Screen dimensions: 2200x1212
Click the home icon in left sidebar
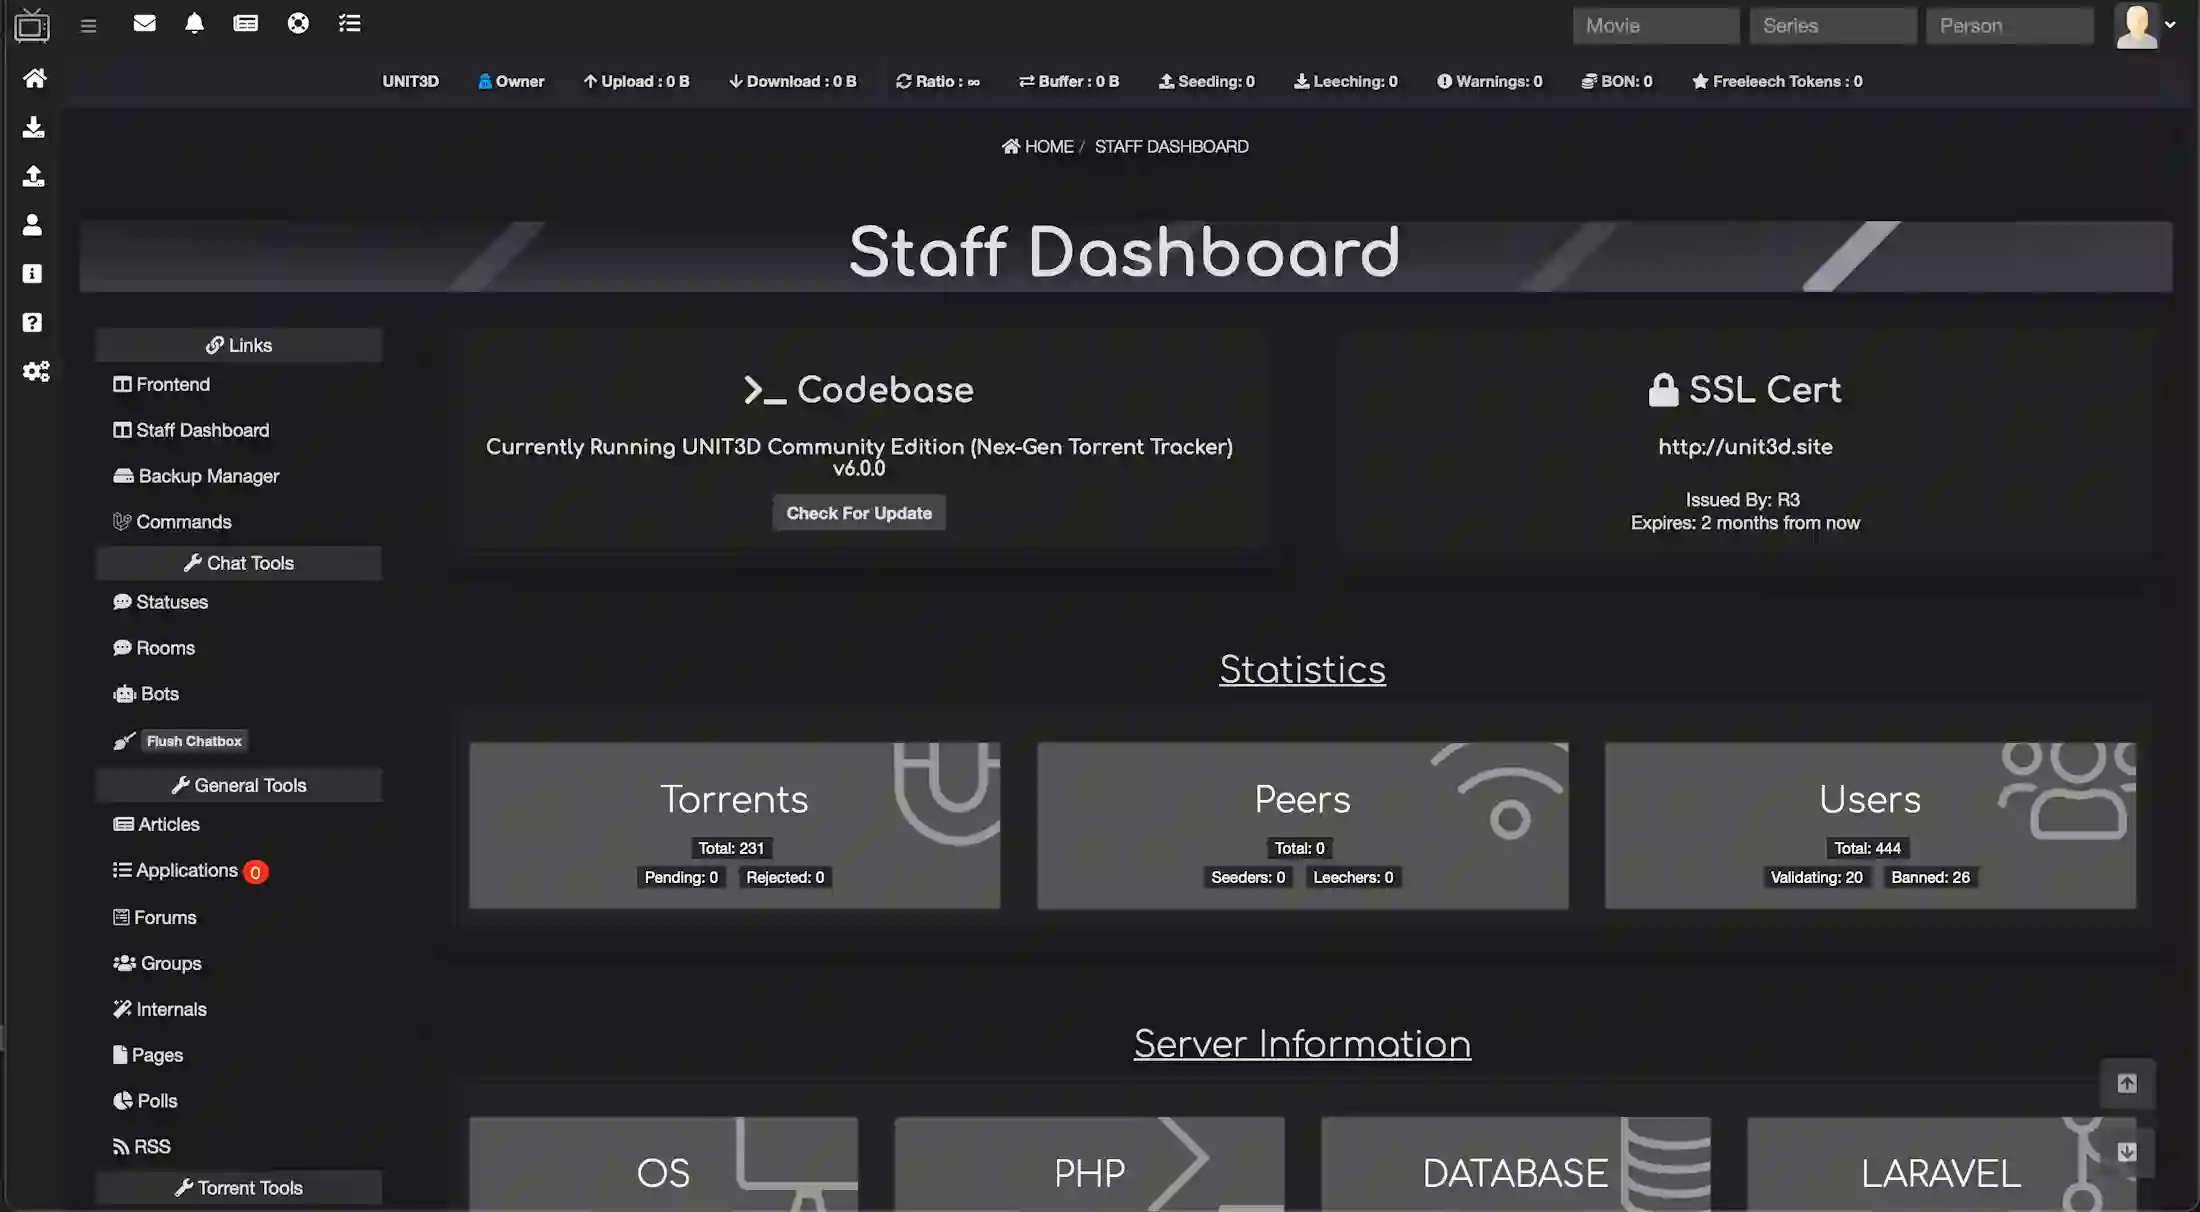[x=34, y=78]
